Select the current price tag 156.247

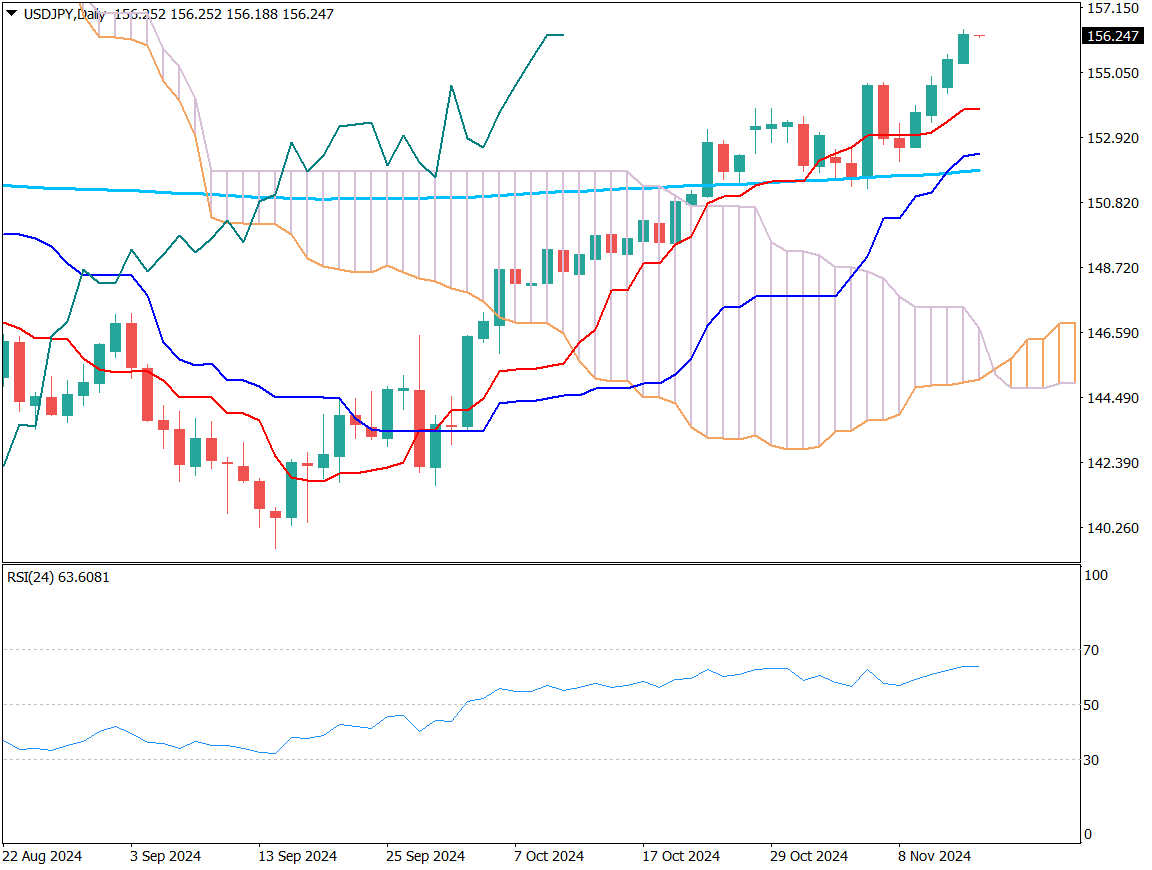pos(1112,36)
